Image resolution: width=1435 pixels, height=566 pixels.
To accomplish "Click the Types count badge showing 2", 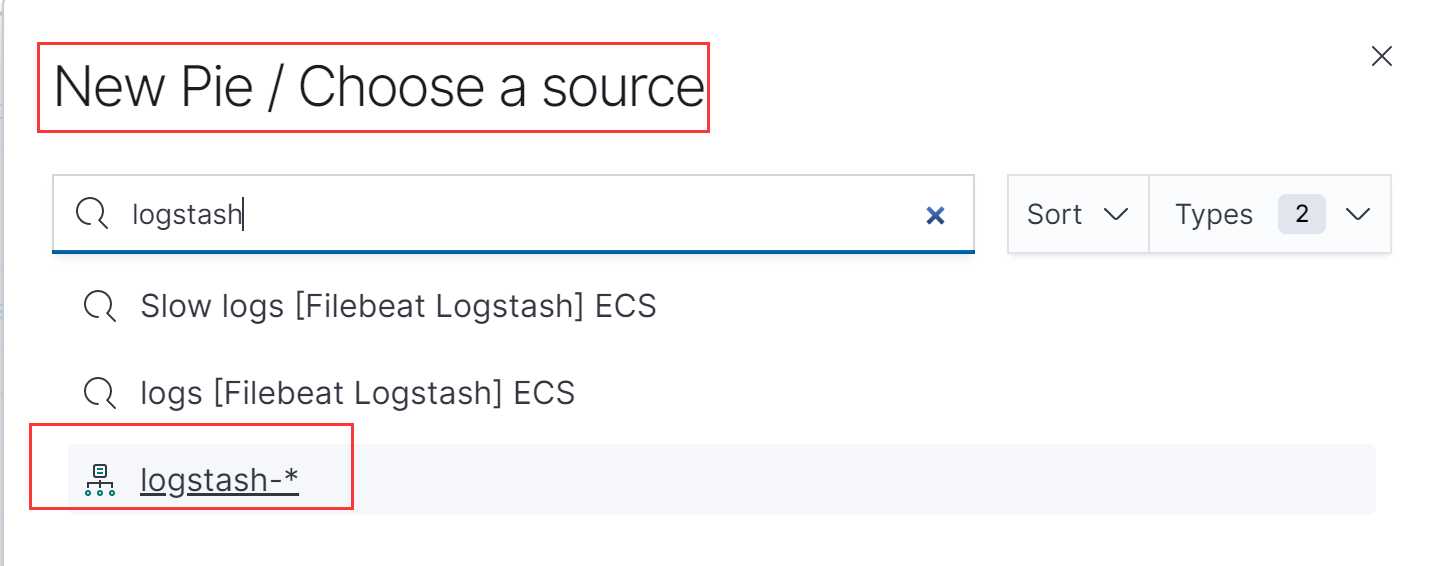I will click(x=1301, y=214).
